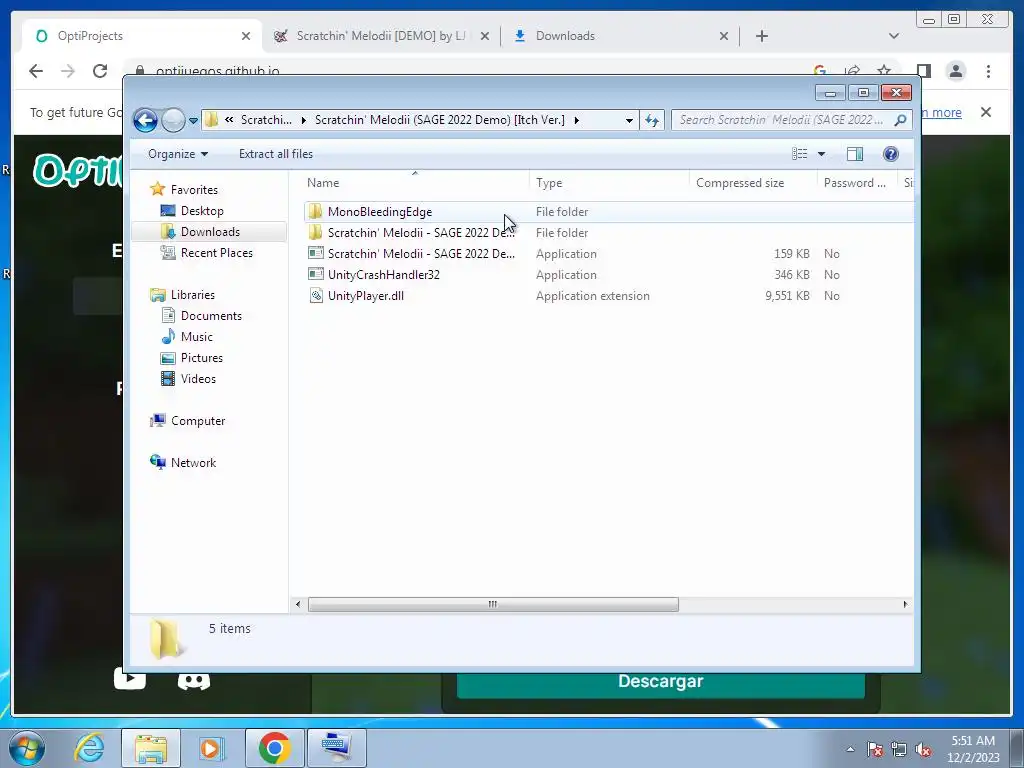Select the Scratchin' Melodii File folder row
Viewport: 1024px width, 768px height.
pos(607,232)
